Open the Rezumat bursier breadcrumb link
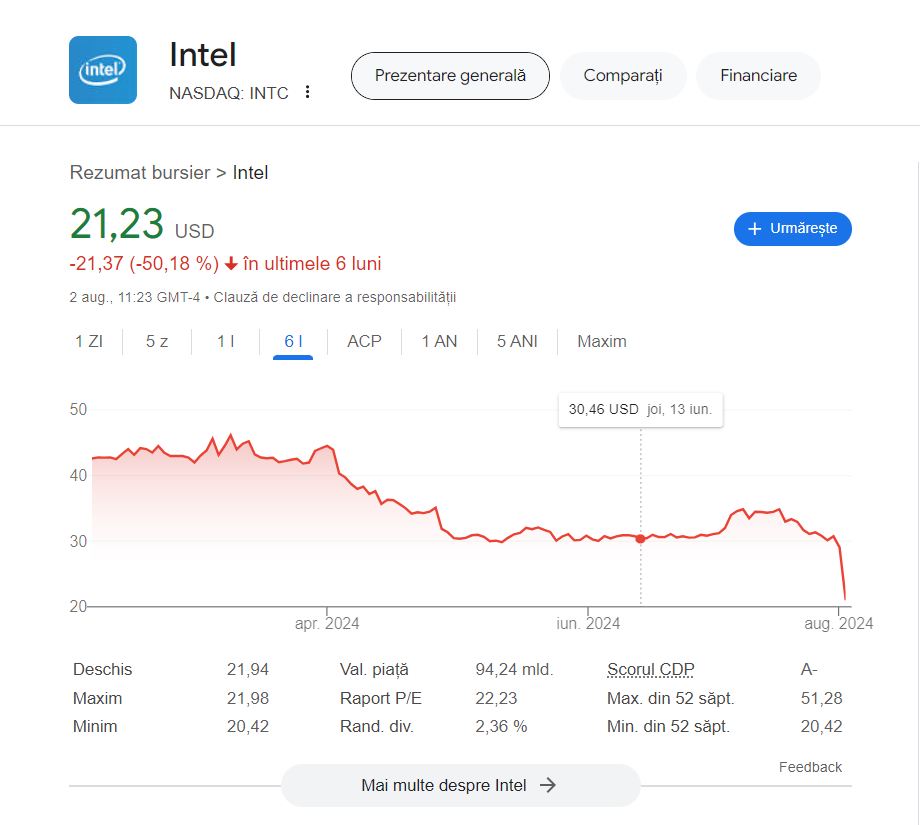 pyautogui.click(x=140, y=173)
